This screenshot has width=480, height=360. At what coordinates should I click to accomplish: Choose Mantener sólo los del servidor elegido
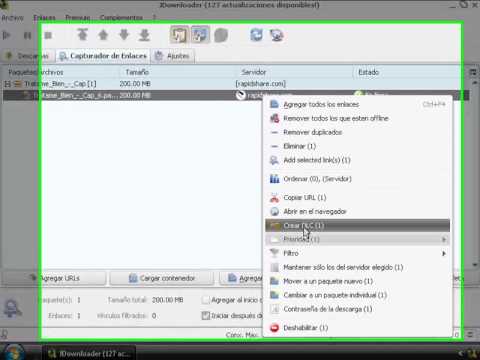[357, 267]
